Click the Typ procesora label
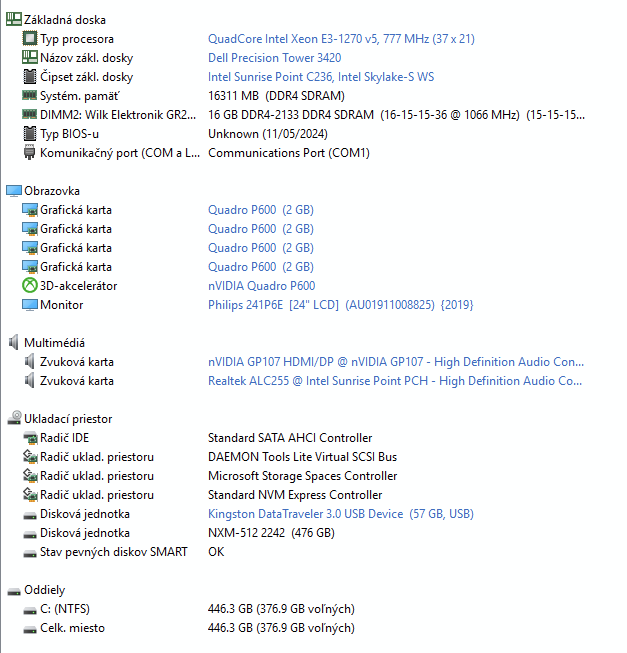The height and width of the screenshot is (653, 627). [77, 39]
